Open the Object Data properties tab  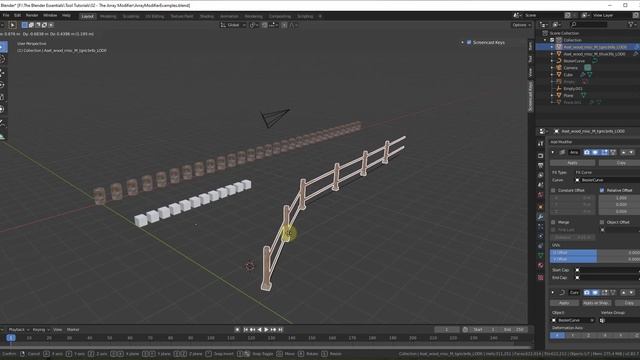540,256
